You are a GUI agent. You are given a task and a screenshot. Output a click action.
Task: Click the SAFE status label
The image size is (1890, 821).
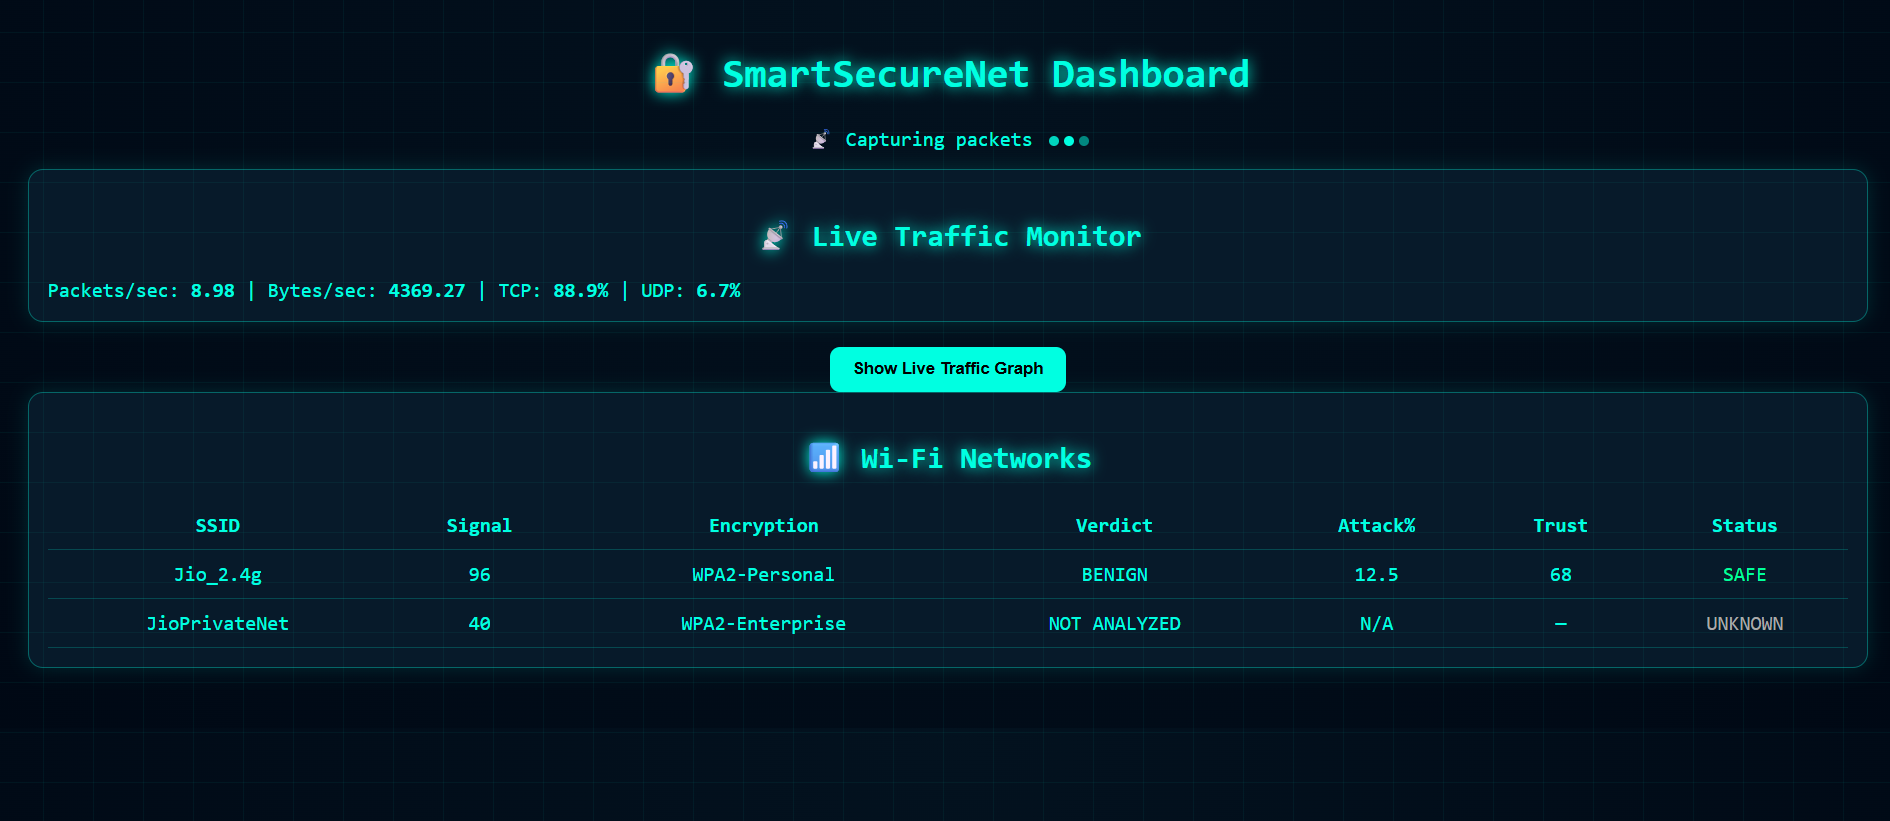click(1745, 575)
